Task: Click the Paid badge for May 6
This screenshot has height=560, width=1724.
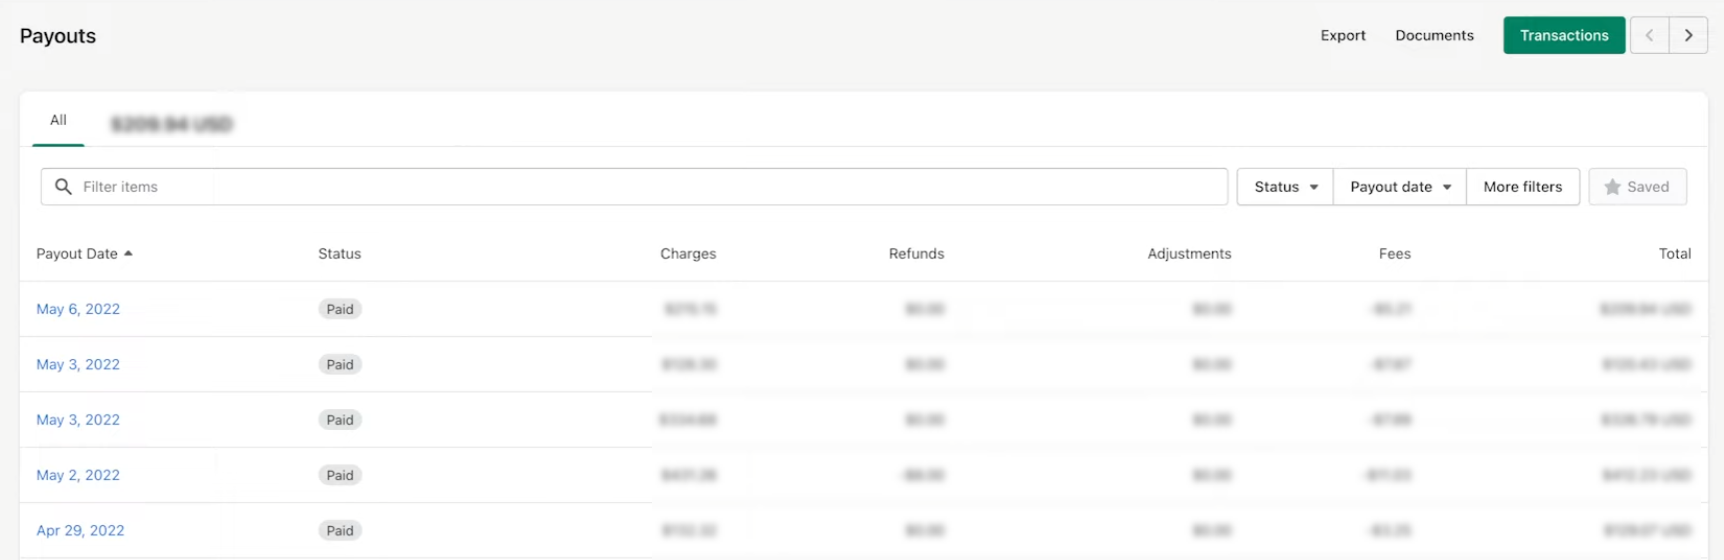Action: pos(340,309)
